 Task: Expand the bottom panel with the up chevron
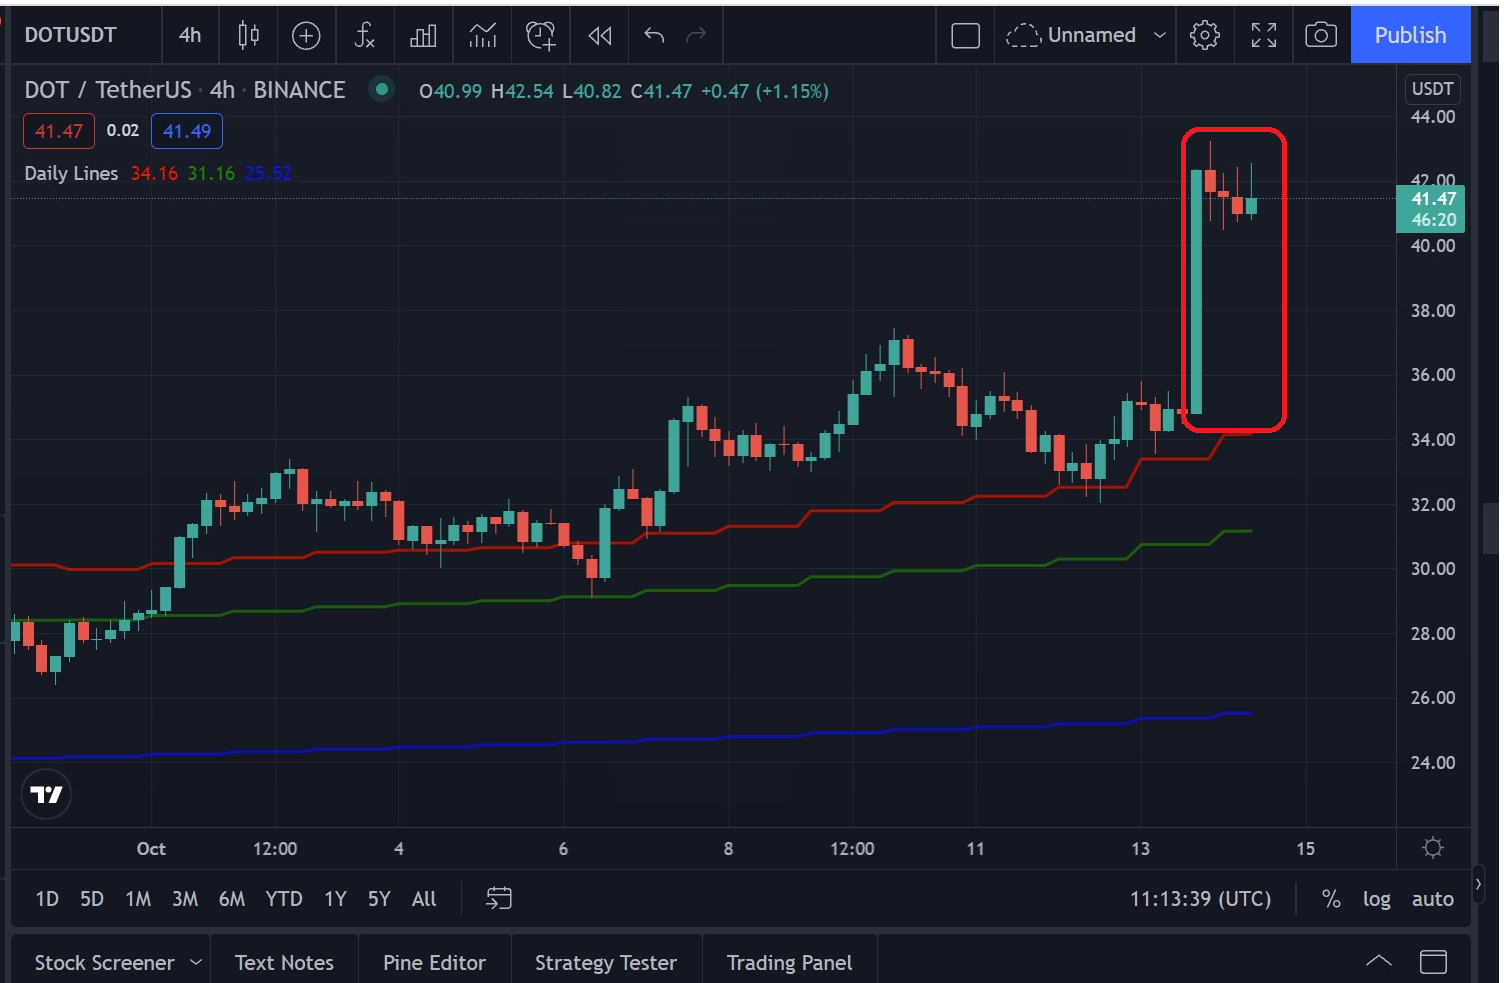[1378, 962]
